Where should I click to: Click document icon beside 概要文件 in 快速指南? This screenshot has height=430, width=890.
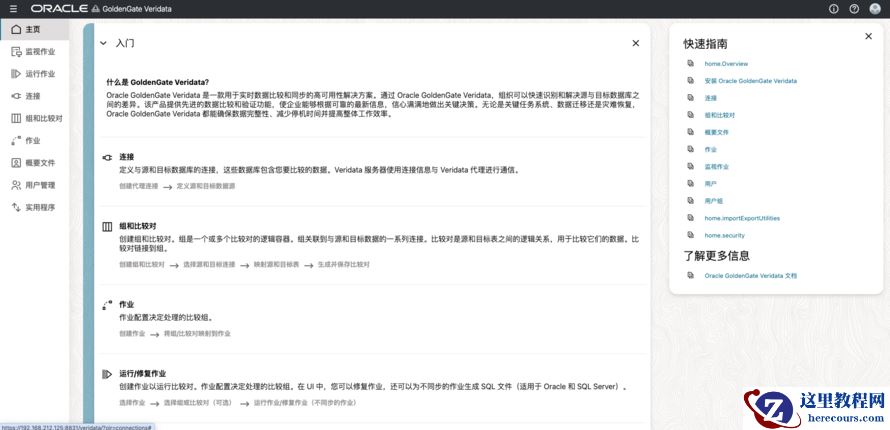pos(691,132)
